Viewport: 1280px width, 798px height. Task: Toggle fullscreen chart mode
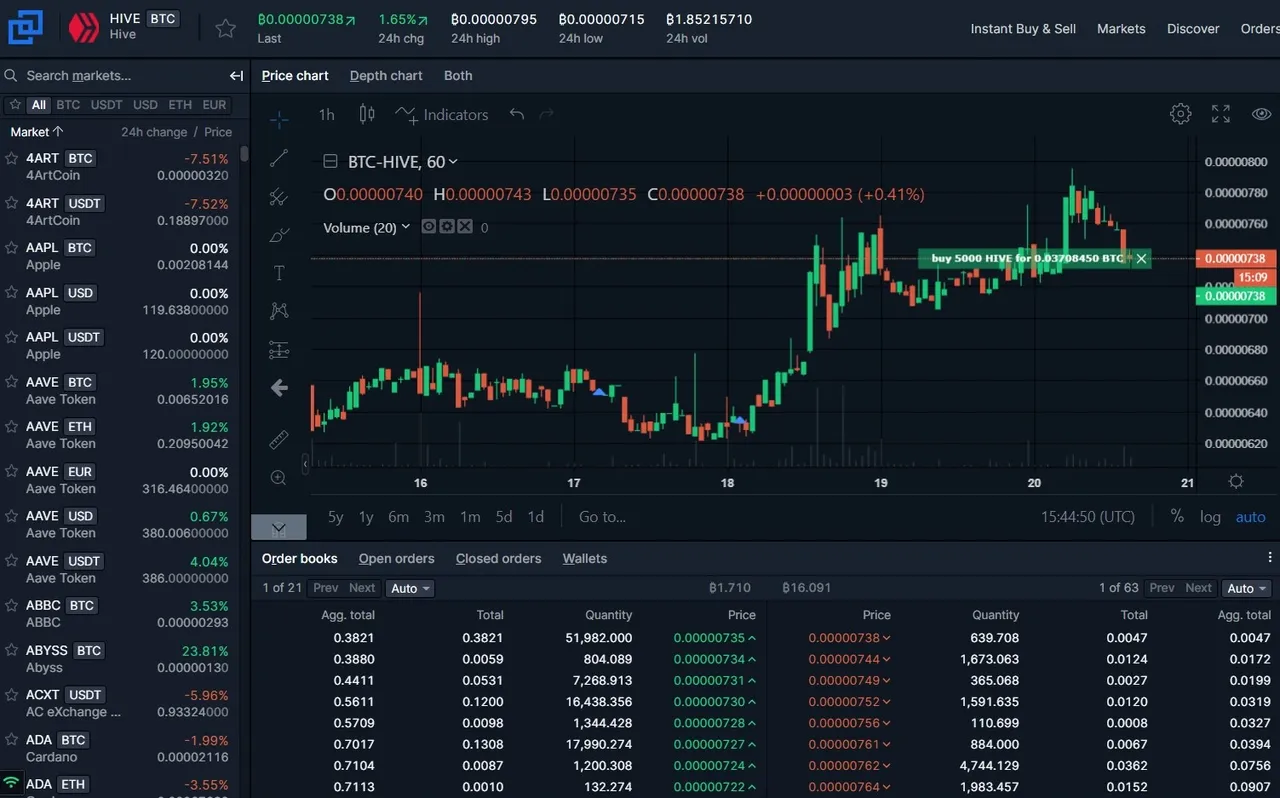tap(1221, 114)
